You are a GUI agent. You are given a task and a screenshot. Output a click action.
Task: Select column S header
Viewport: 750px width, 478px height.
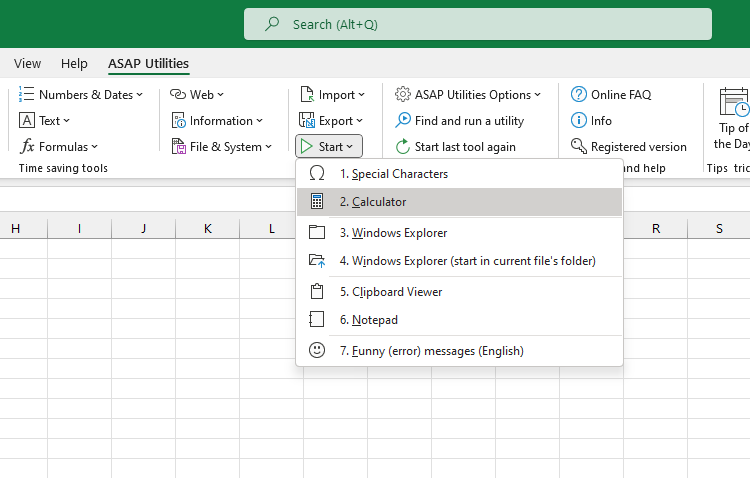click(719, 229)
